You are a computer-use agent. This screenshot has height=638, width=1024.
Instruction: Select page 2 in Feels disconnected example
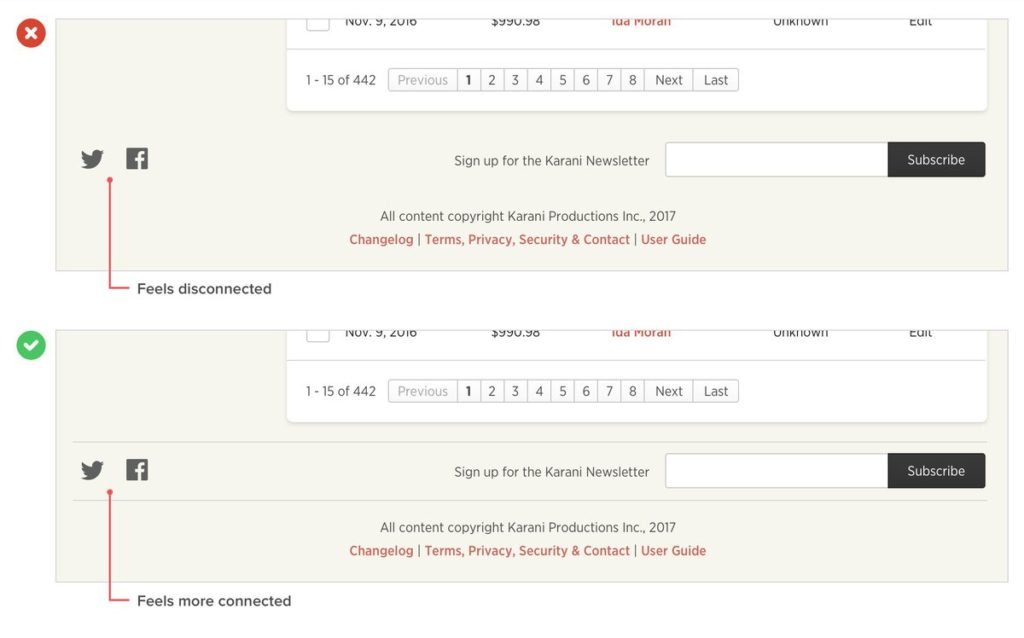(x=492, y=80)
